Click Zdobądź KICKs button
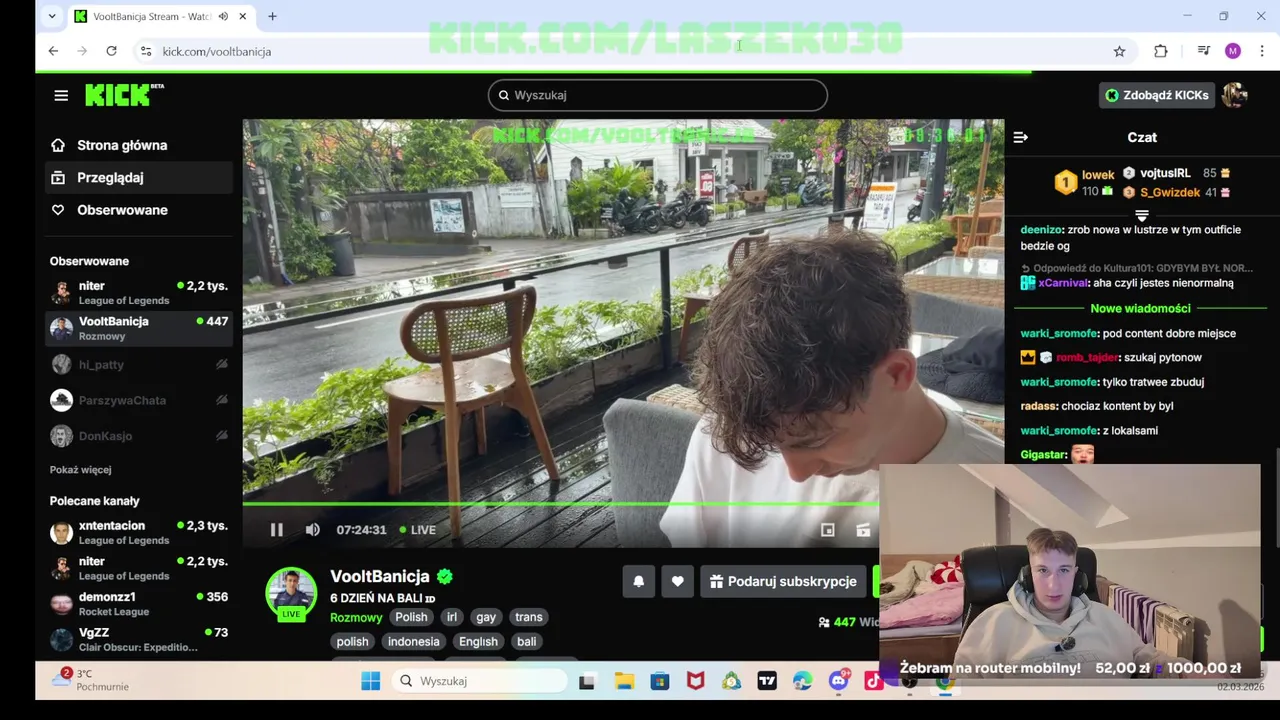This screenshot has width=1280, height=720. coord(1157,95)
